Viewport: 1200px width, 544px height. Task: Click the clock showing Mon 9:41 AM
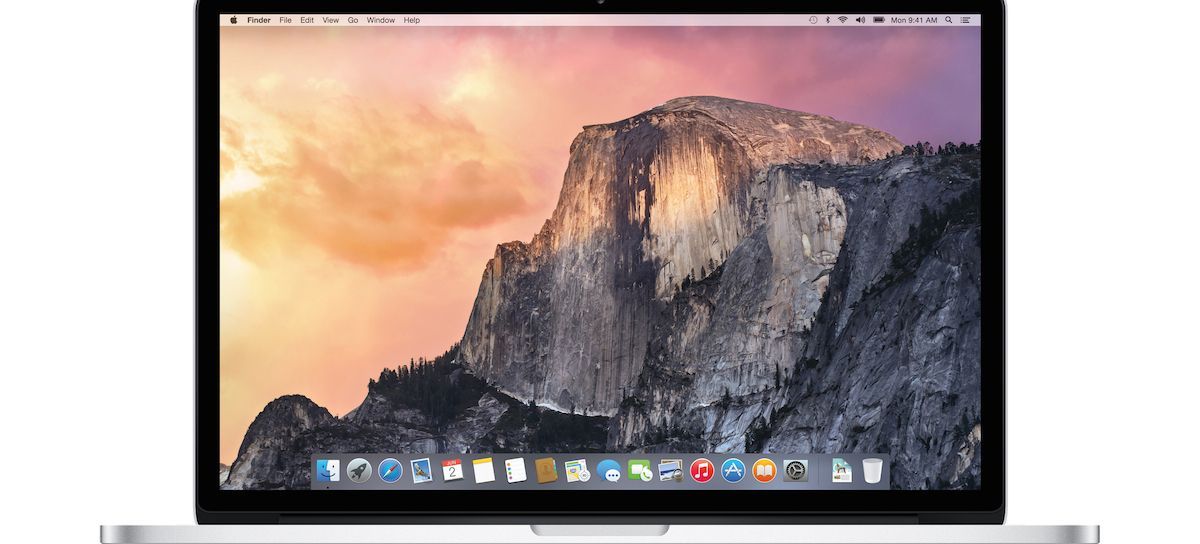[914, 20]
